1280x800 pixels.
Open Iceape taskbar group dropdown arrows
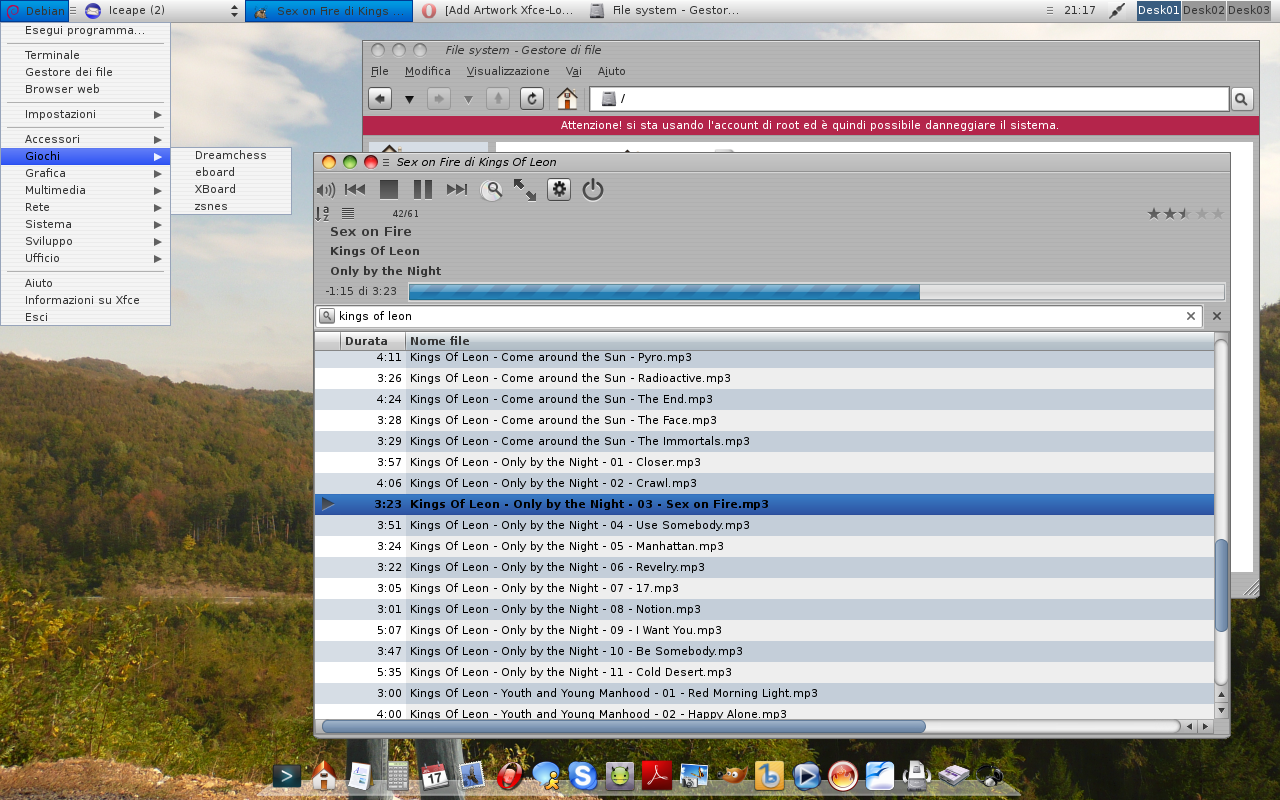(234, 10)
